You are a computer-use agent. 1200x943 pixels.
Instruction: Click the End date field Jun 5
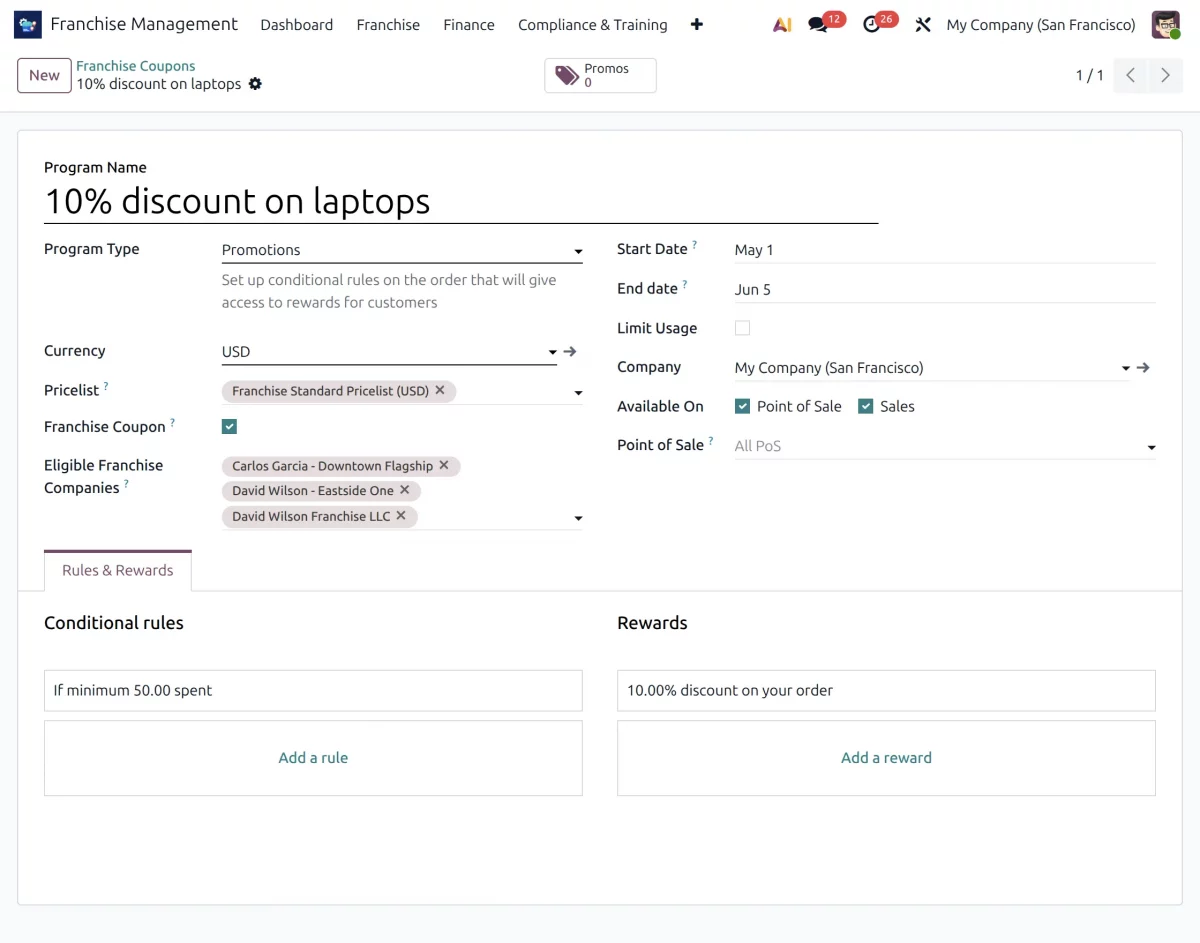pos(945,290)
